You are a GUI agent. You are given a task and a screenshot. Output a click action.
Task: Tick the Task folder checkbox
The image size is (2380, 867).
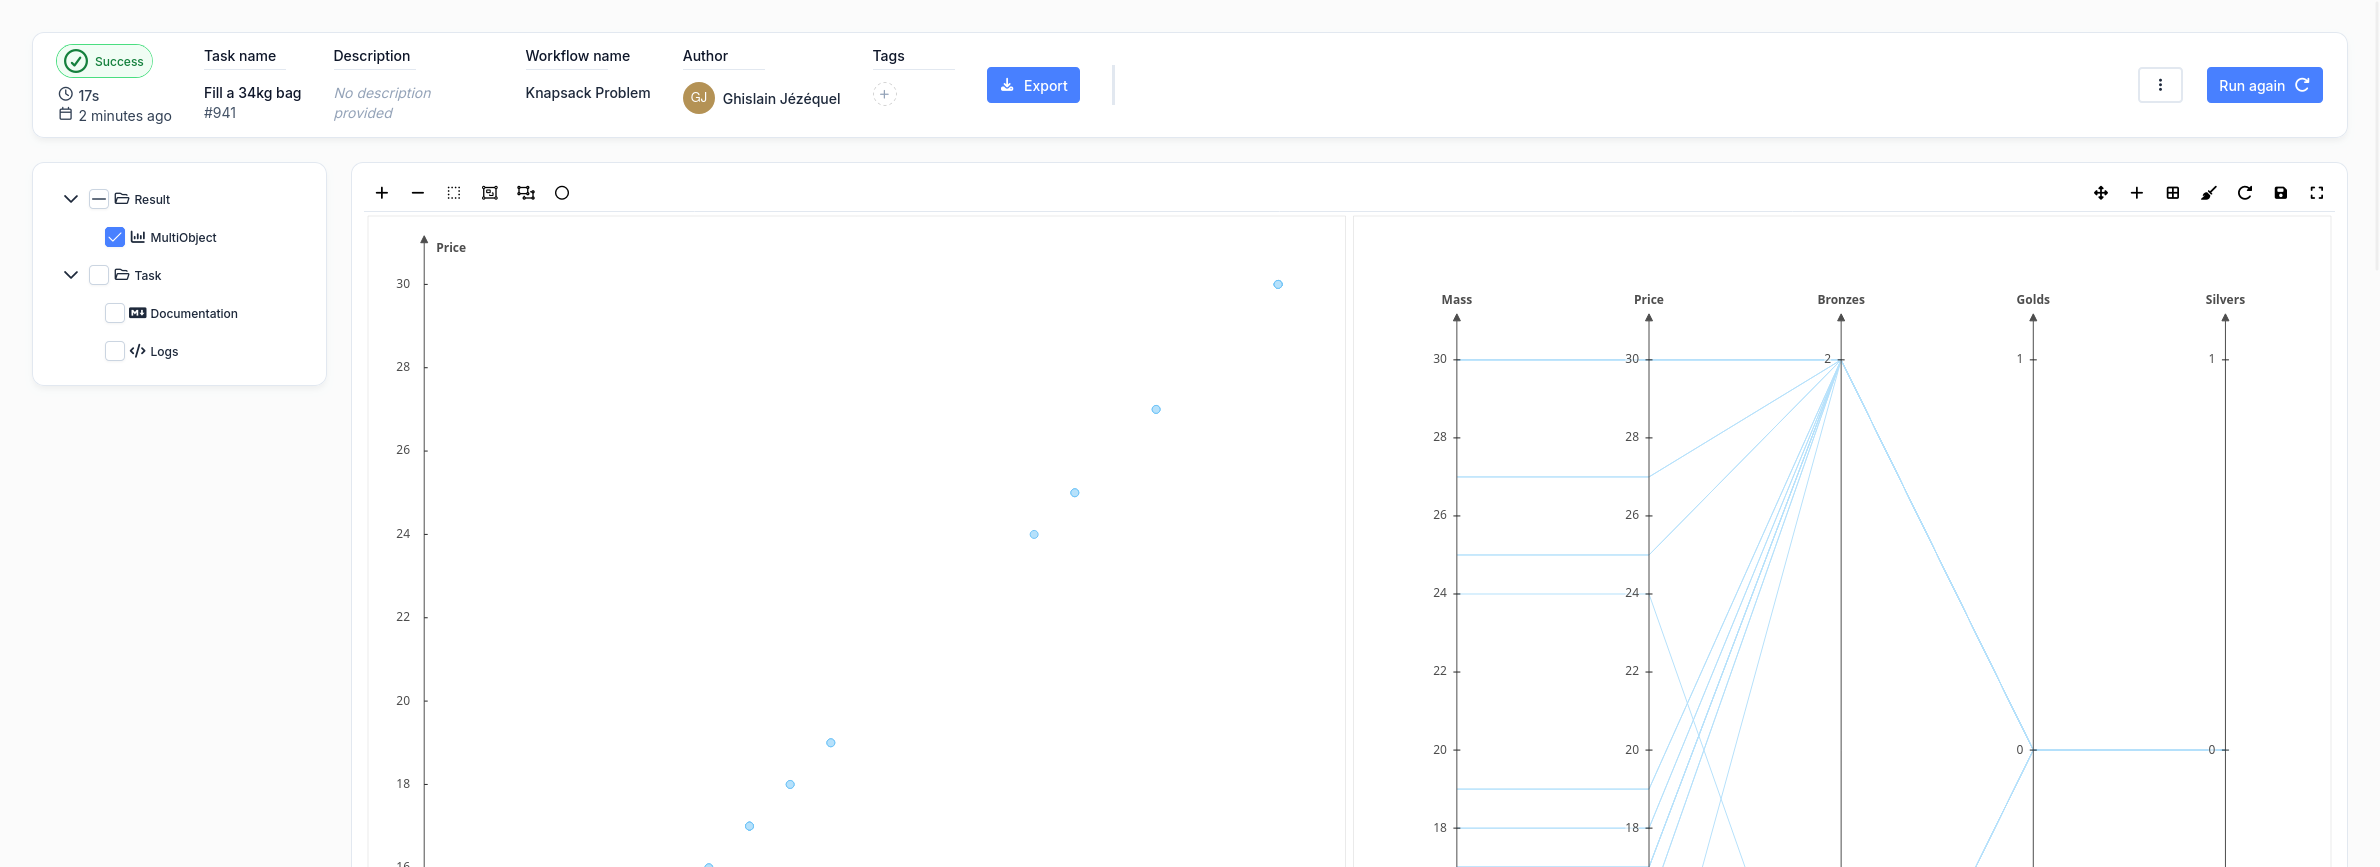[99, 275]
